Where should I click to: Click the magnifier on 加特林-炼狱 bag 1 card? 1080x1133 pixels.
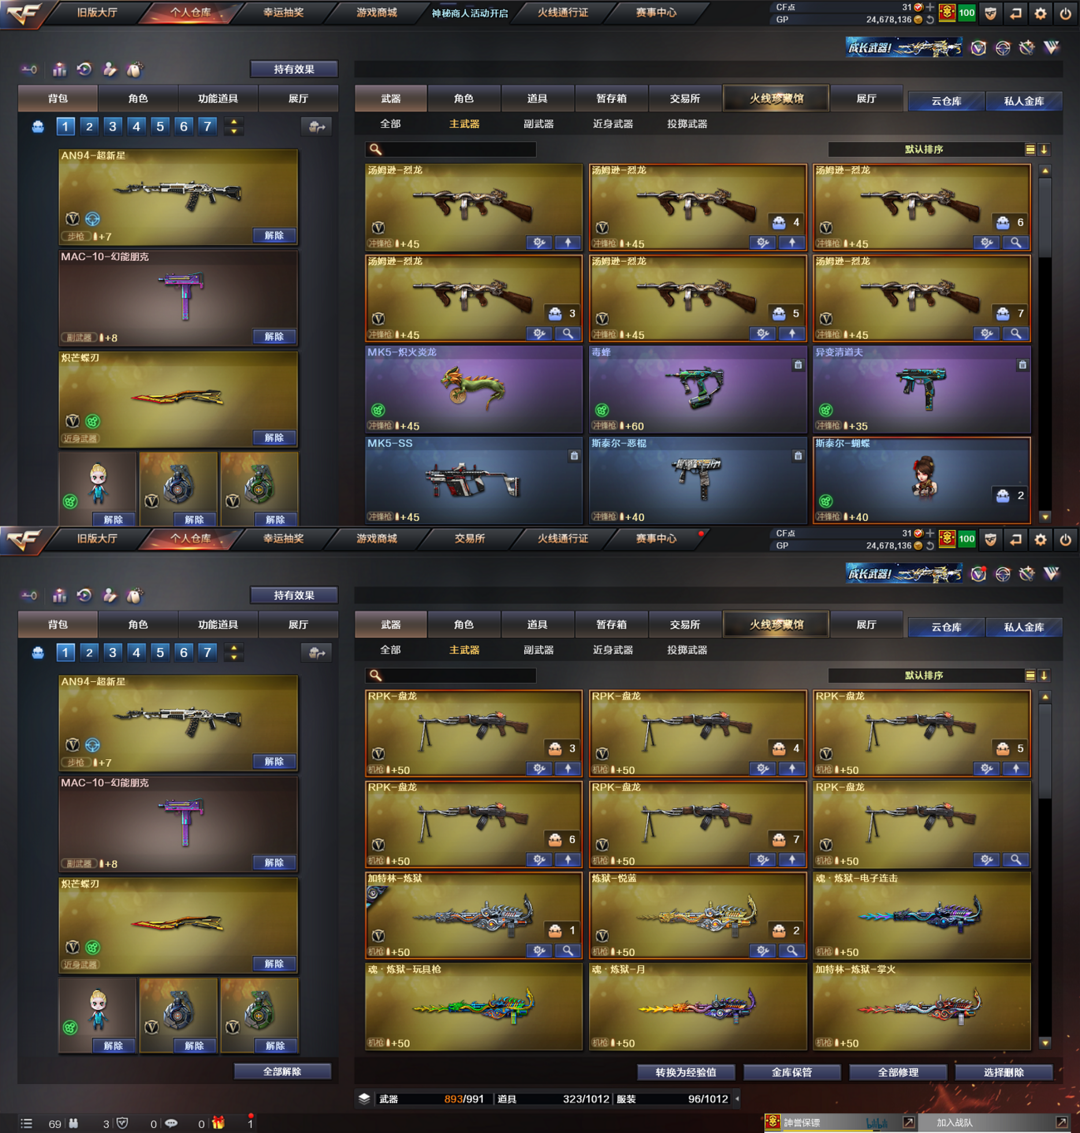click(x=568, y=951)
